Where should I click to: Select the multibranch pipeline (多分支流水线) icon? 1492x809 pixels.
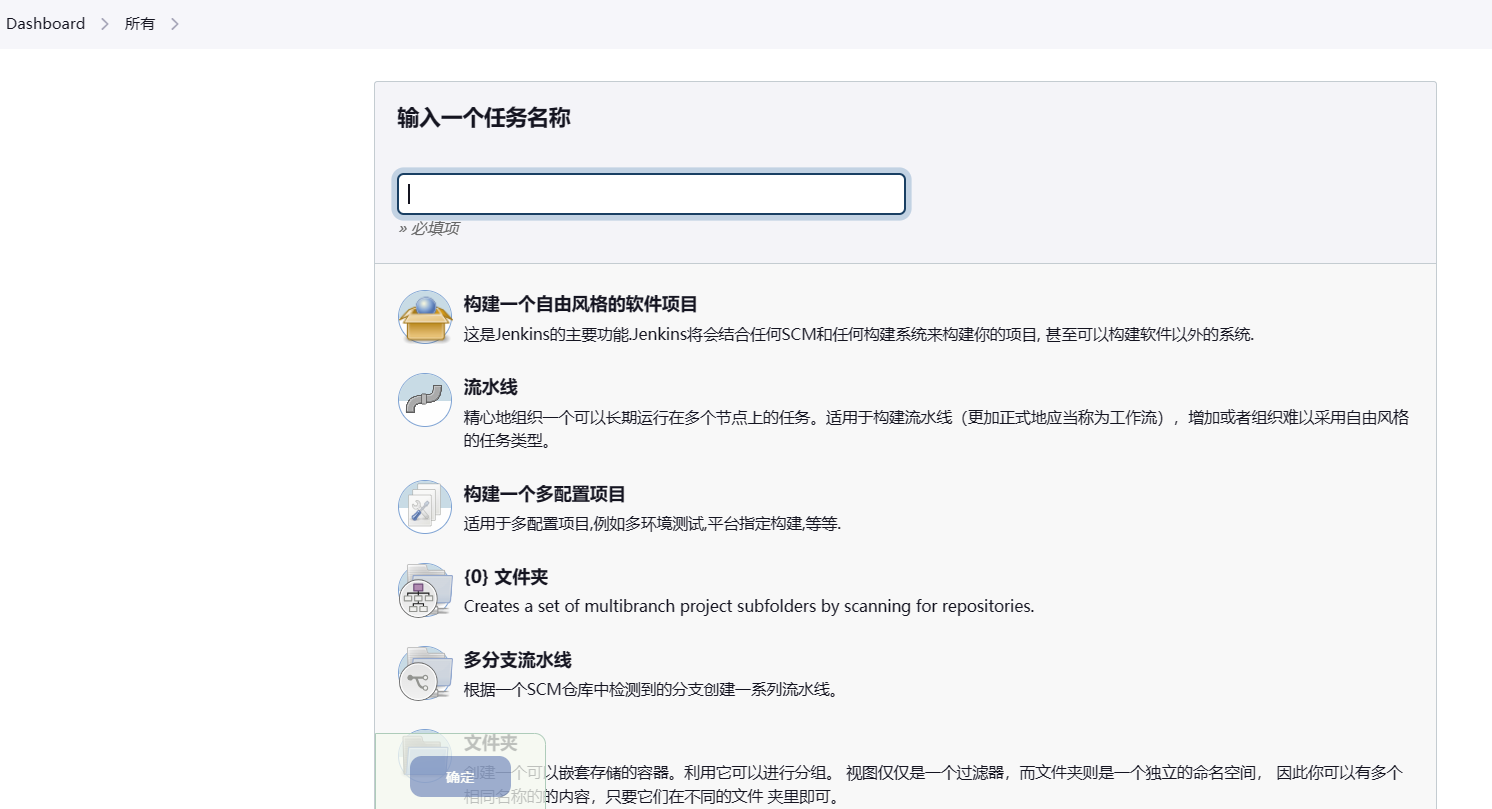point(425,673)
